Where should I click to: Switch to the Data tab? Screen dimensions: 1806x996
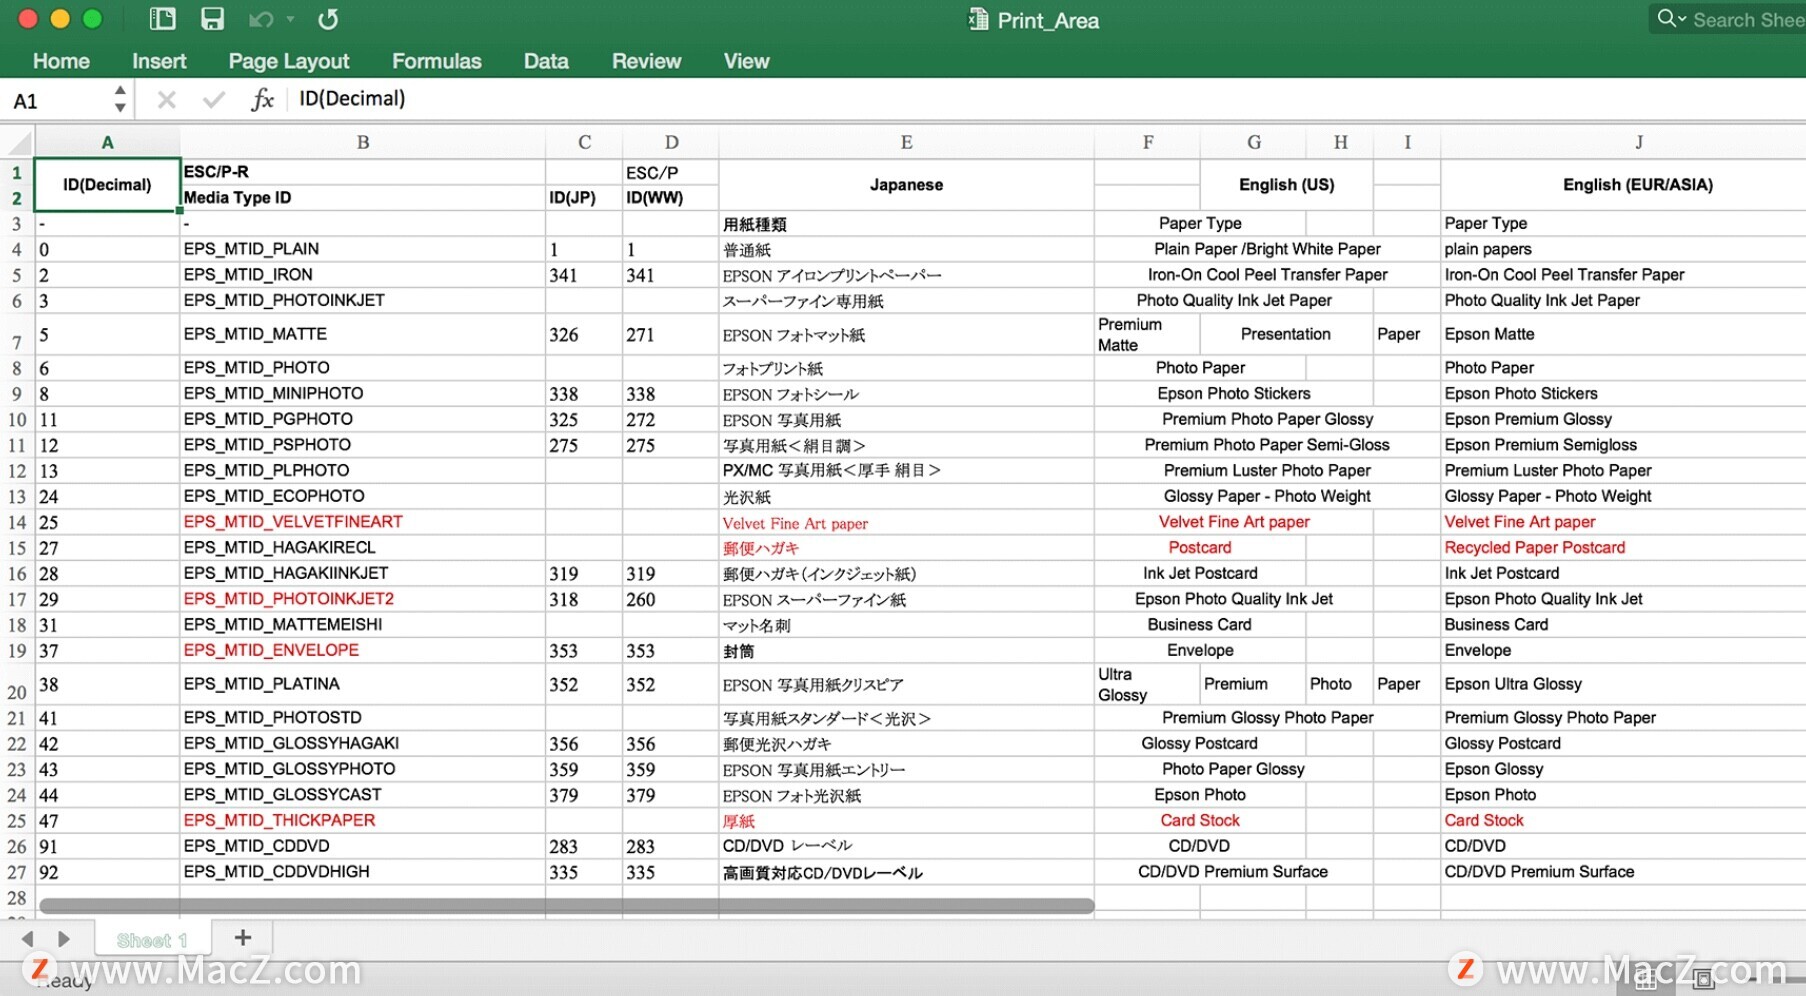click(546, 61)
